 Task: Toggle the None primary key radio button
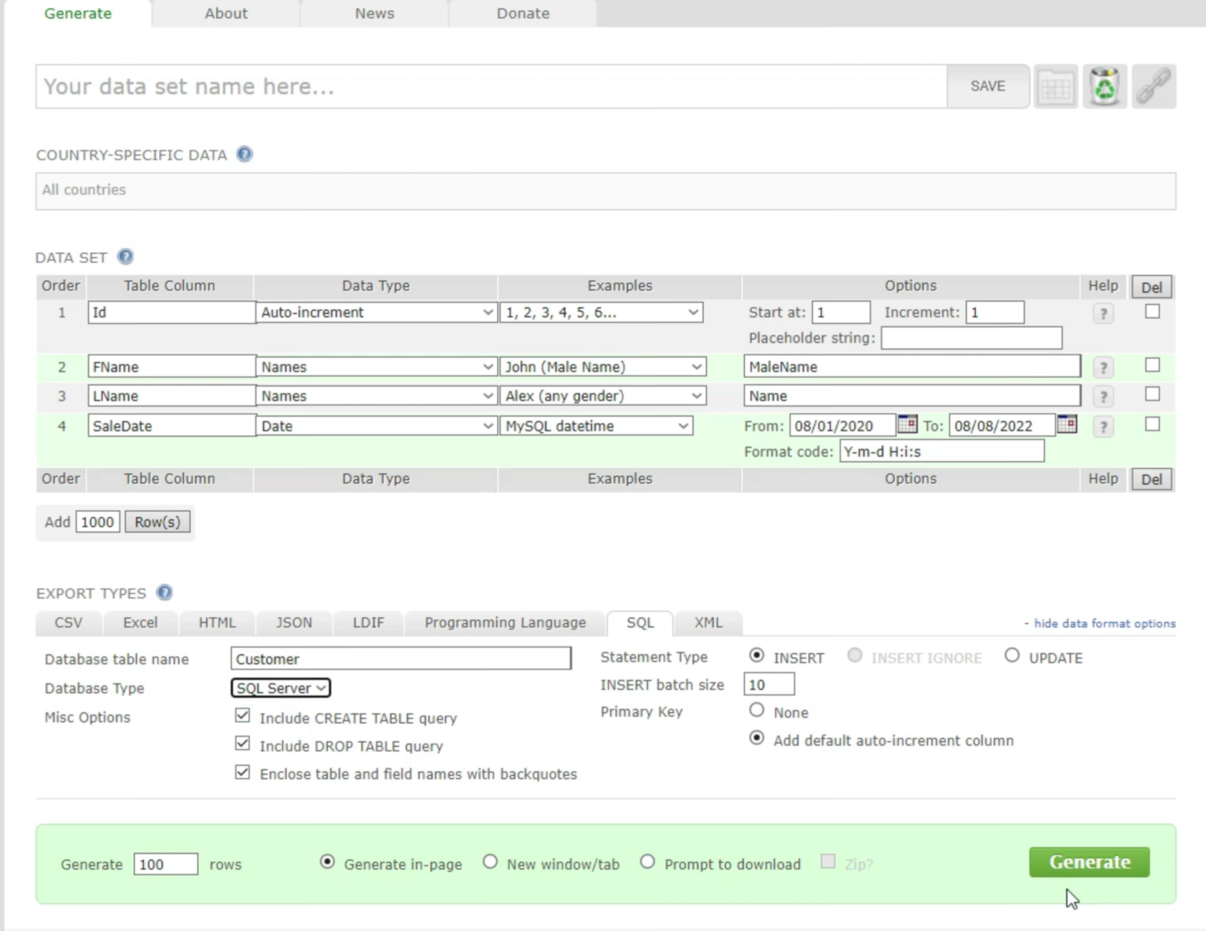click(x=757, y=710)
